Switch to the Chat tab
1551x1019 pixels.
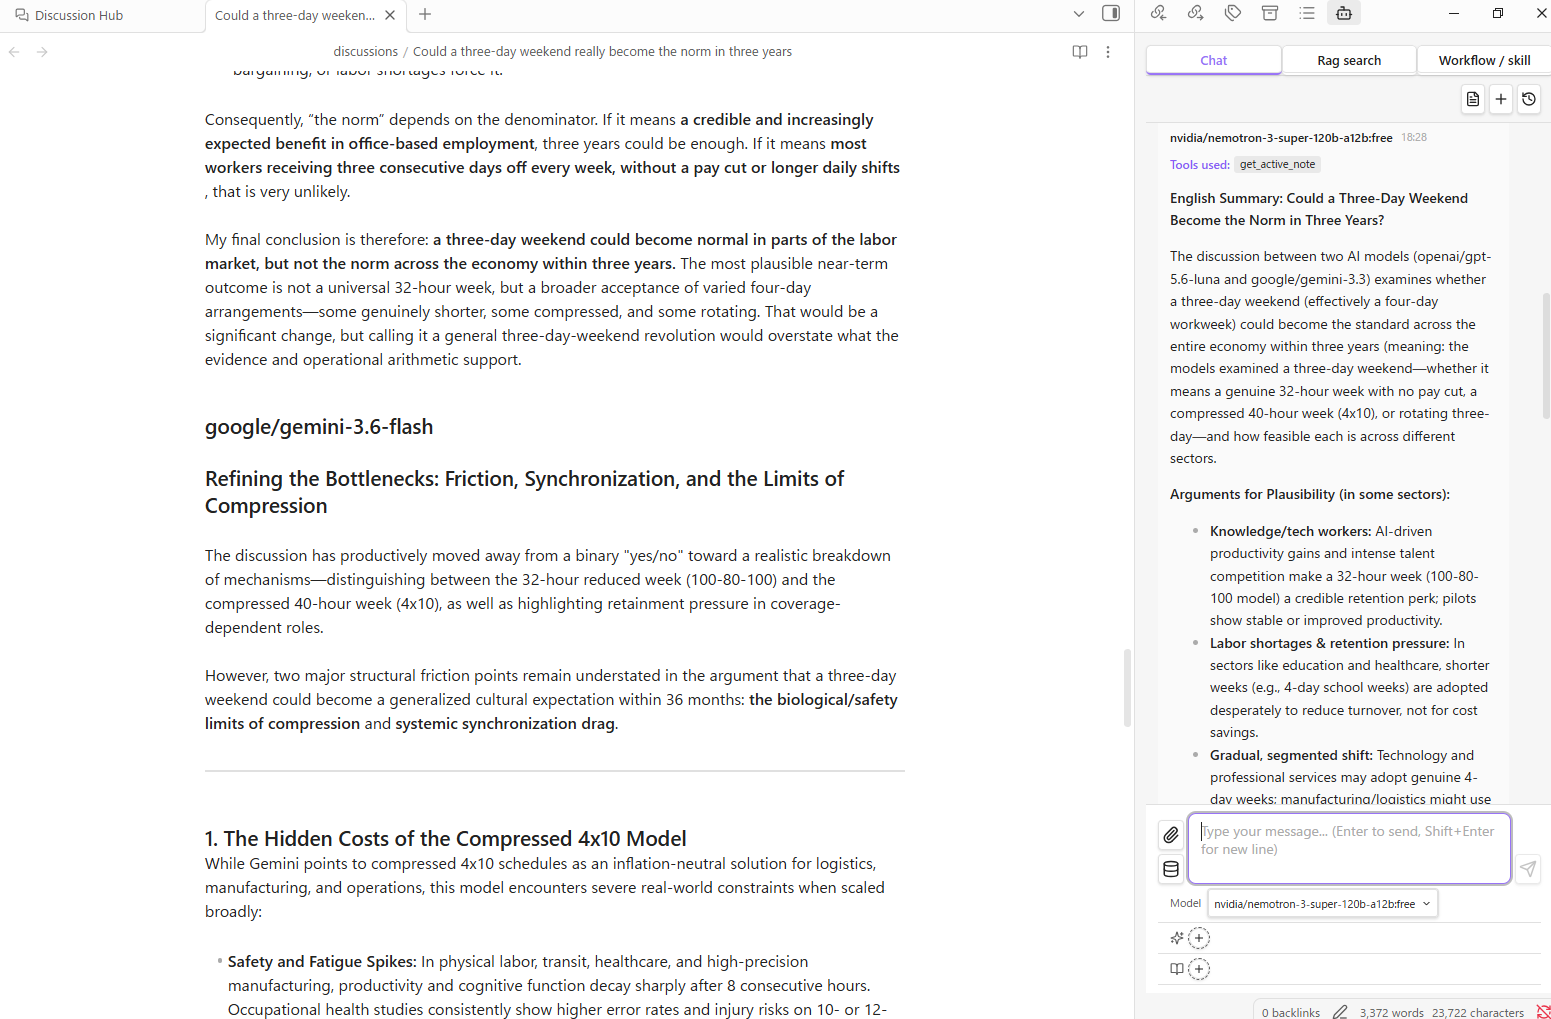click(1213, 60)
